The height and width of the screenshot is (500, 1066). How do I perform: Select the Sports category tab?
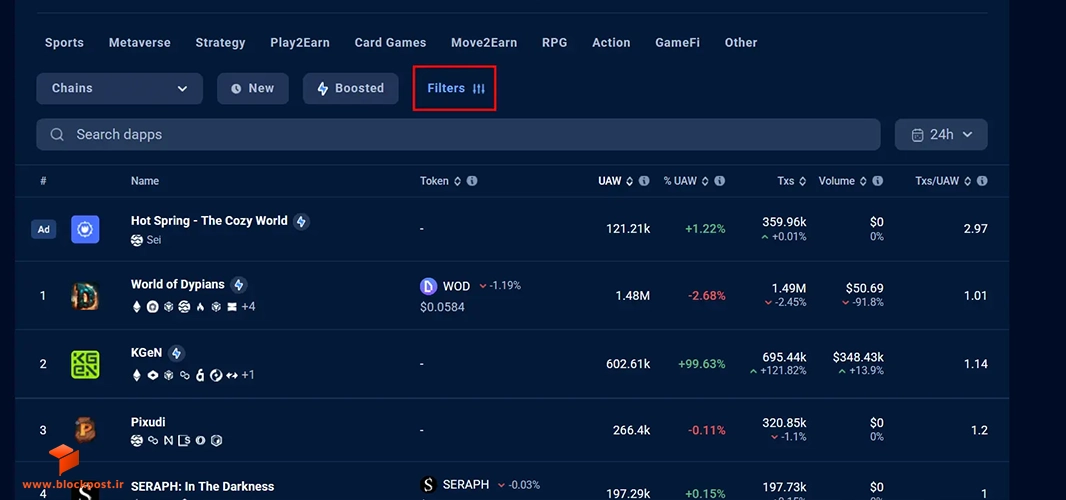point(65,42)
